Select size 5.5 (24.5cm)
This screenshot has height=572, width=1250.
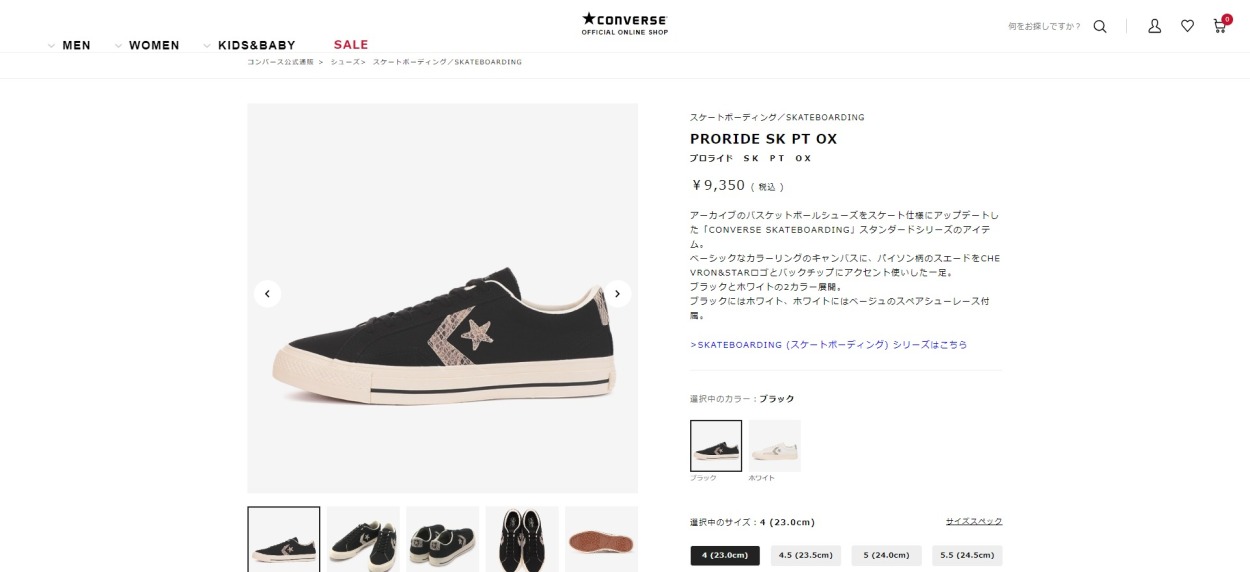pos(967,555)
